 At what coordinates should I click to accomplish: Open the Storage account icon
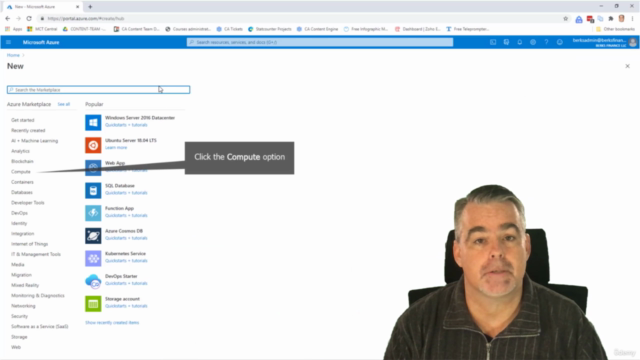coord(93,303)
